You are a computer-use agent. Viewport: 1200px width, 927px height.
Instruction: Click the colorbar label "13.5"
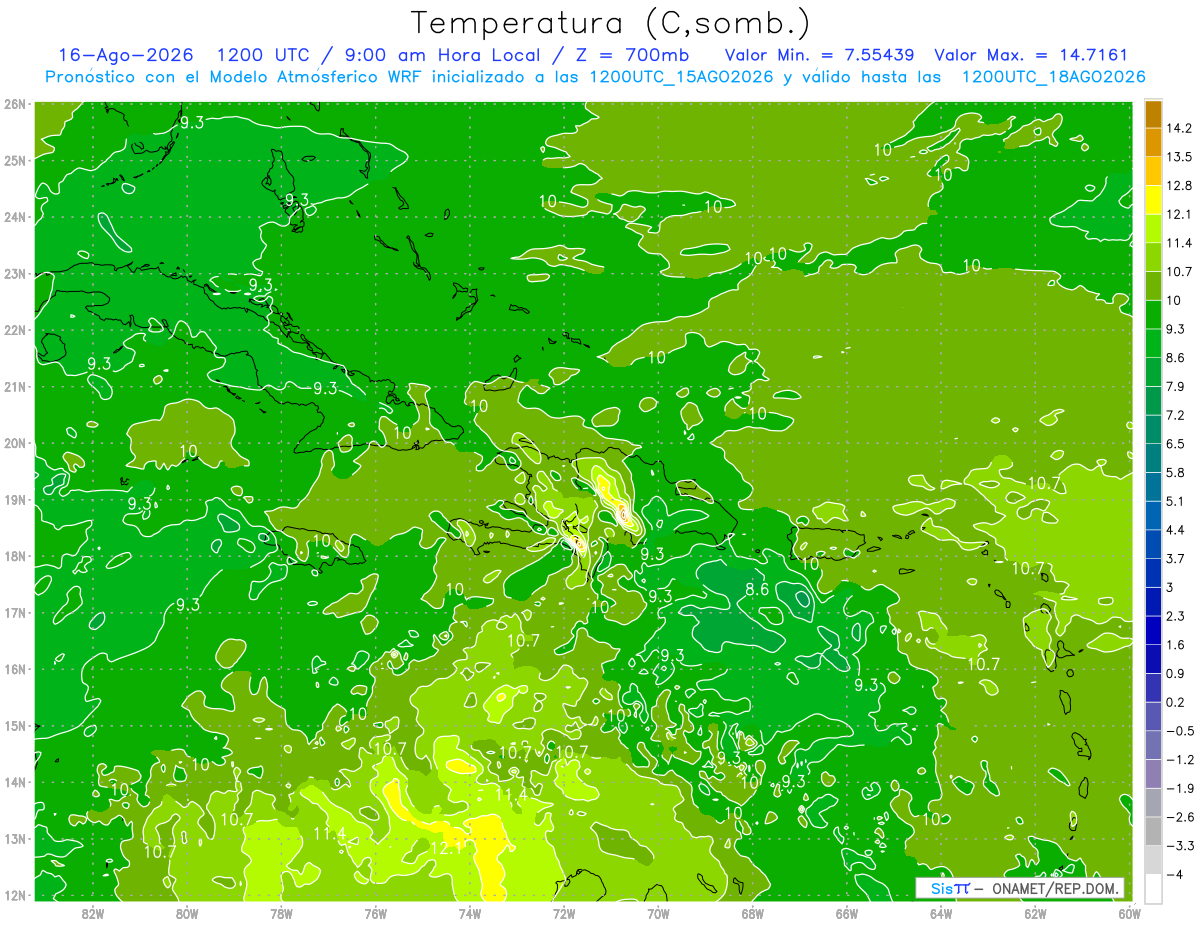click(1179, 157)
